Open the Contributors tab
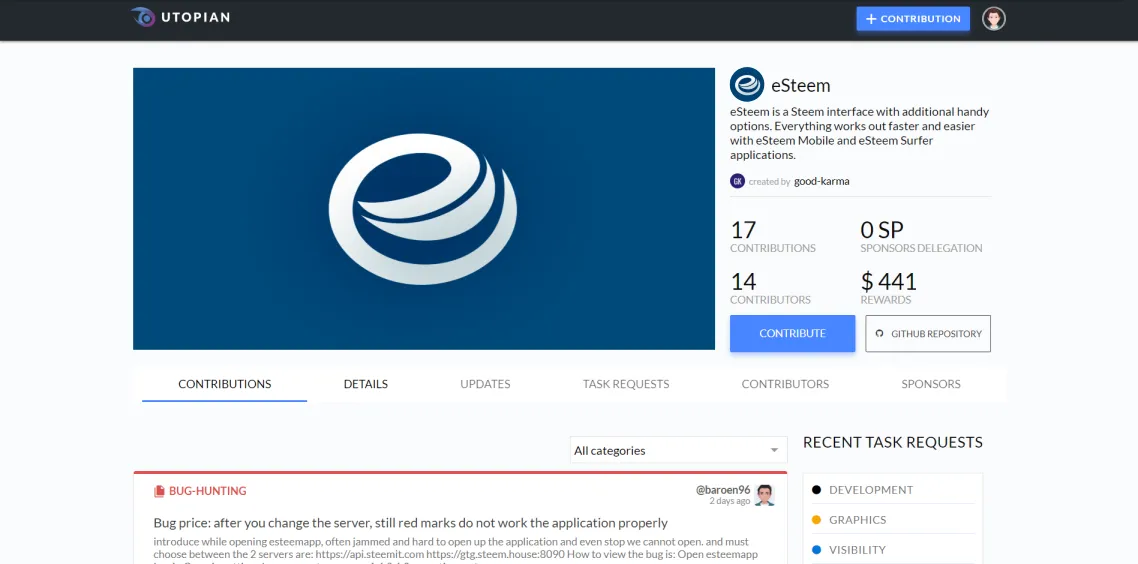 pos(785,384)
